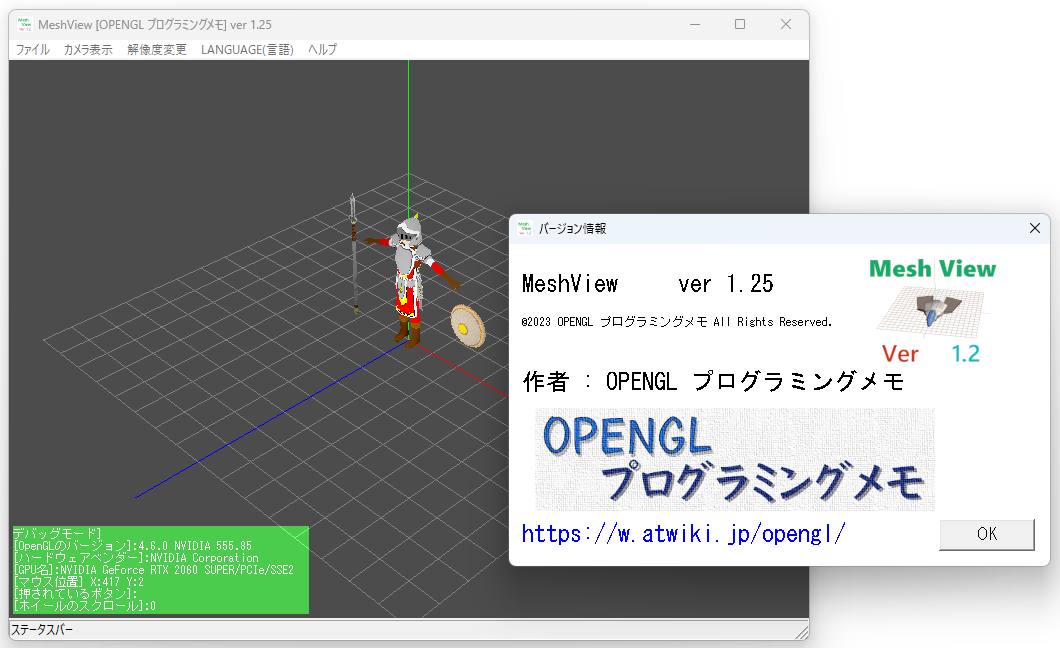This screenshot has height=648, width=1060.
Task: Click the '[押されているボタン]:' debug line
Action: [75, 594]
